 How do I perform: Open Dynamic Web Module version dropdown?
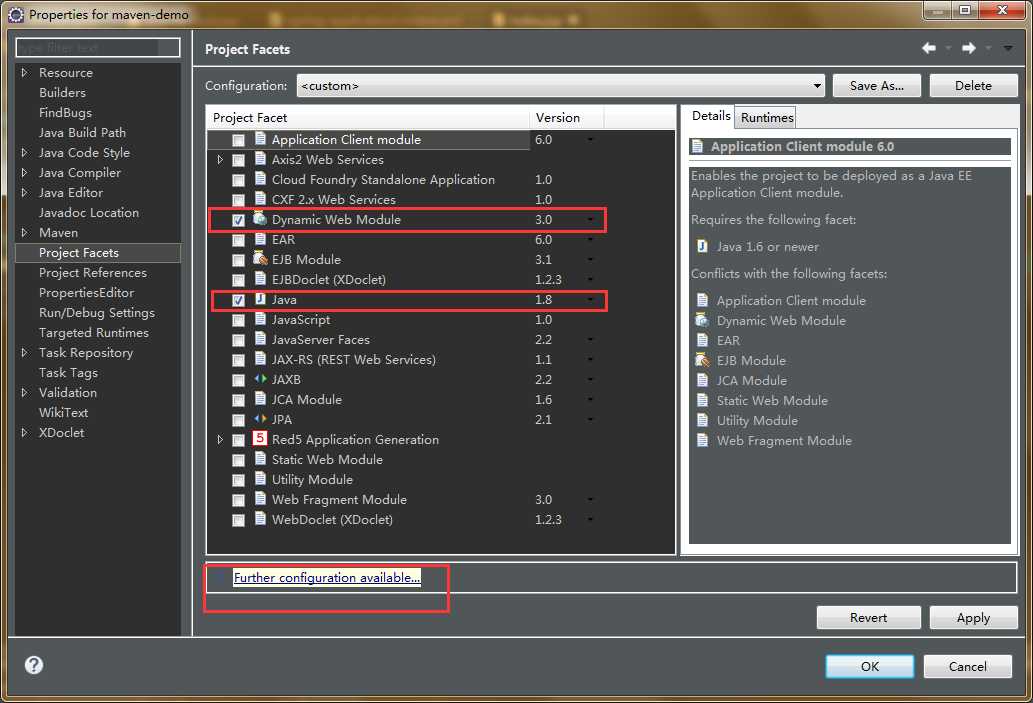click(590, 219)
